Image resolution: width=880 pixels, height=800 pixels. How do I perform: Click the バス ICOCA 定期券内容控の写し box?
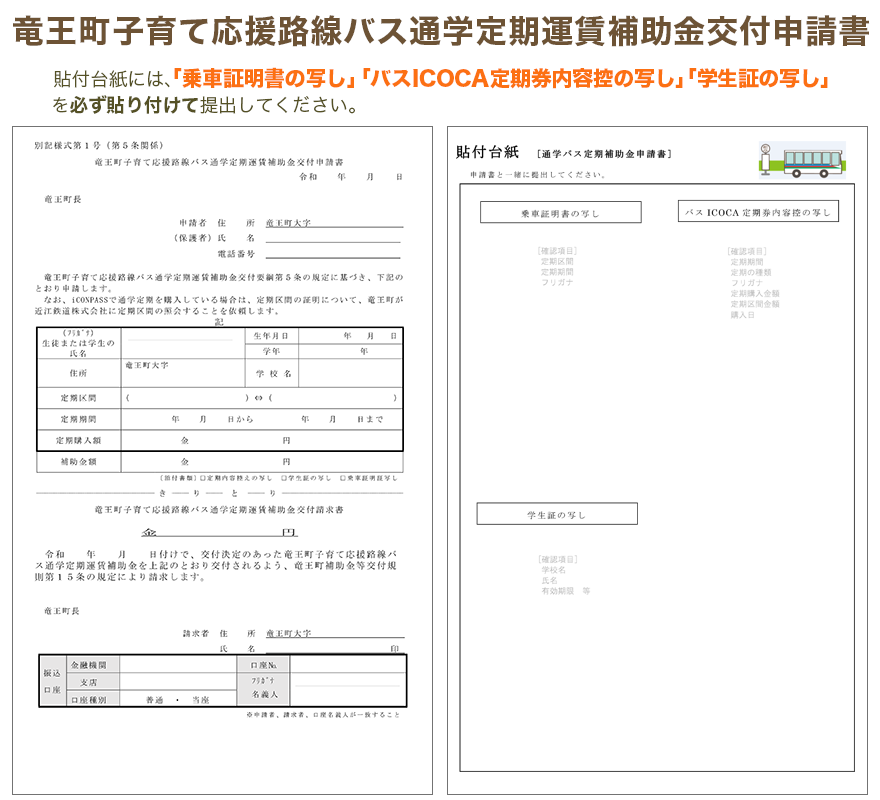click(x=758, y=212)
